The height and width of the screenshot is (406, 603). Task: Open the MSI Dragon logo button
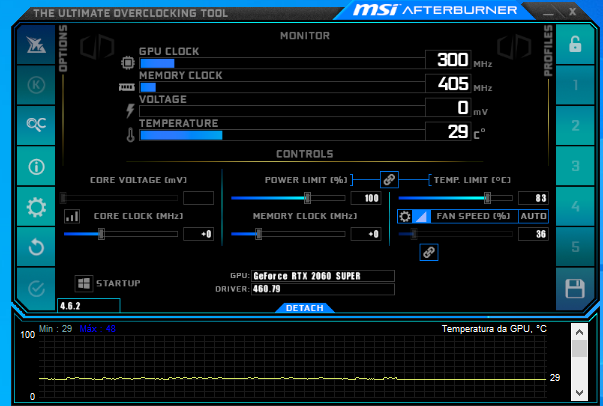(36, 45)
